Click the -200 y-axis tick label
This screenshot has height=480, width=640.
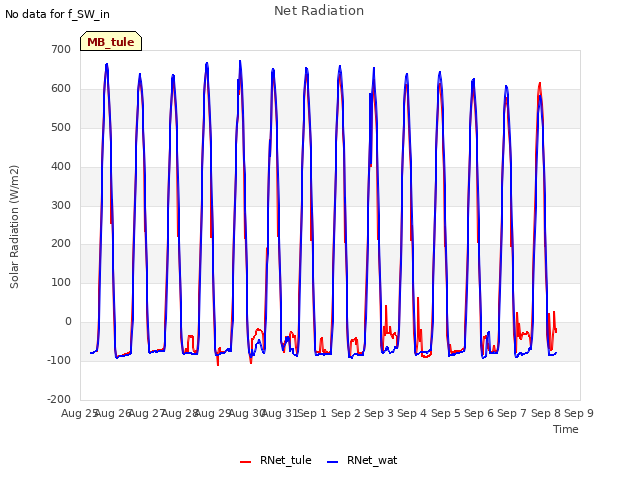pos(59,399)
